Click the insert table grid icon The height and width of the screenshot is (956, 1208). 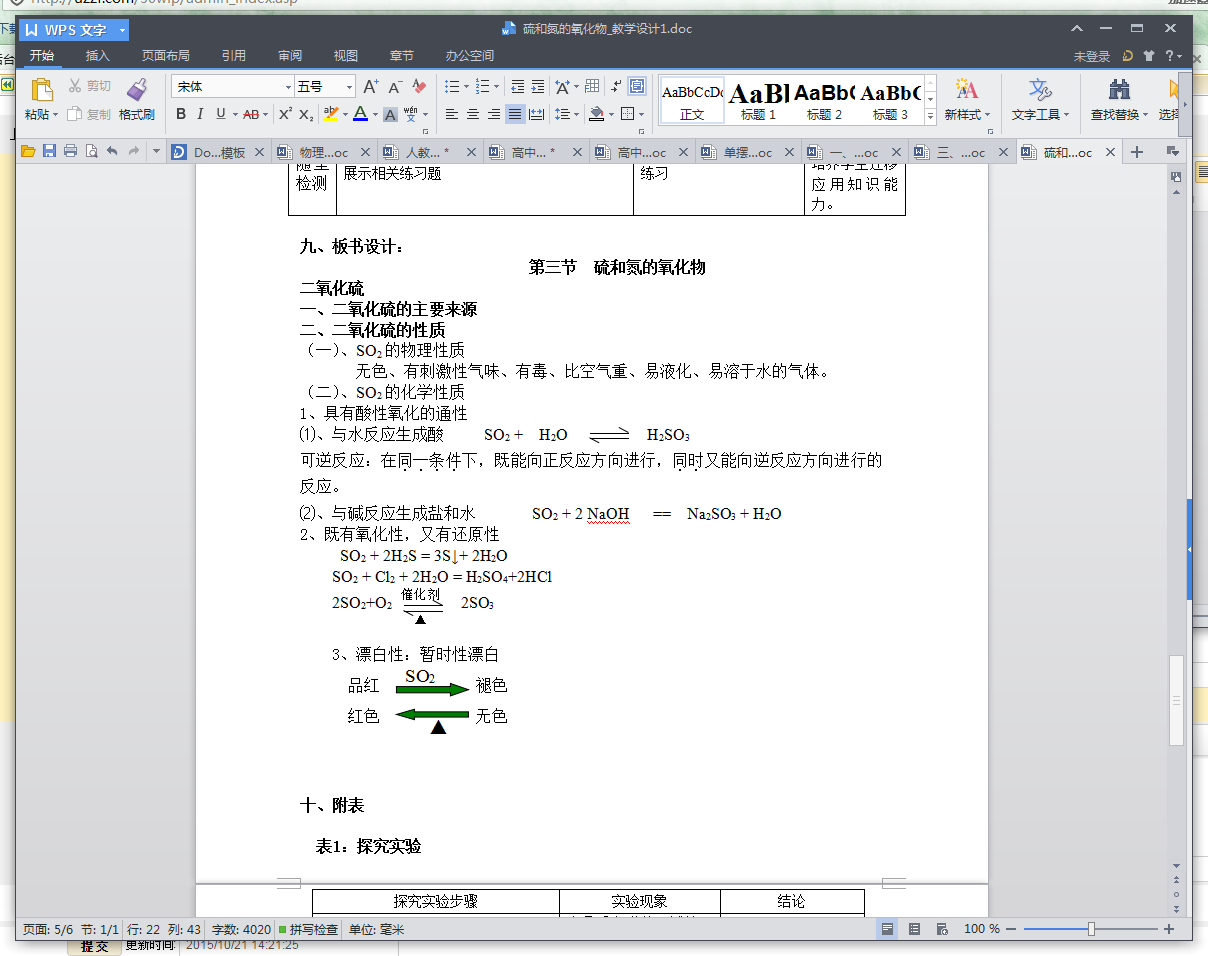pyautogui.click(x=592, y=87)
